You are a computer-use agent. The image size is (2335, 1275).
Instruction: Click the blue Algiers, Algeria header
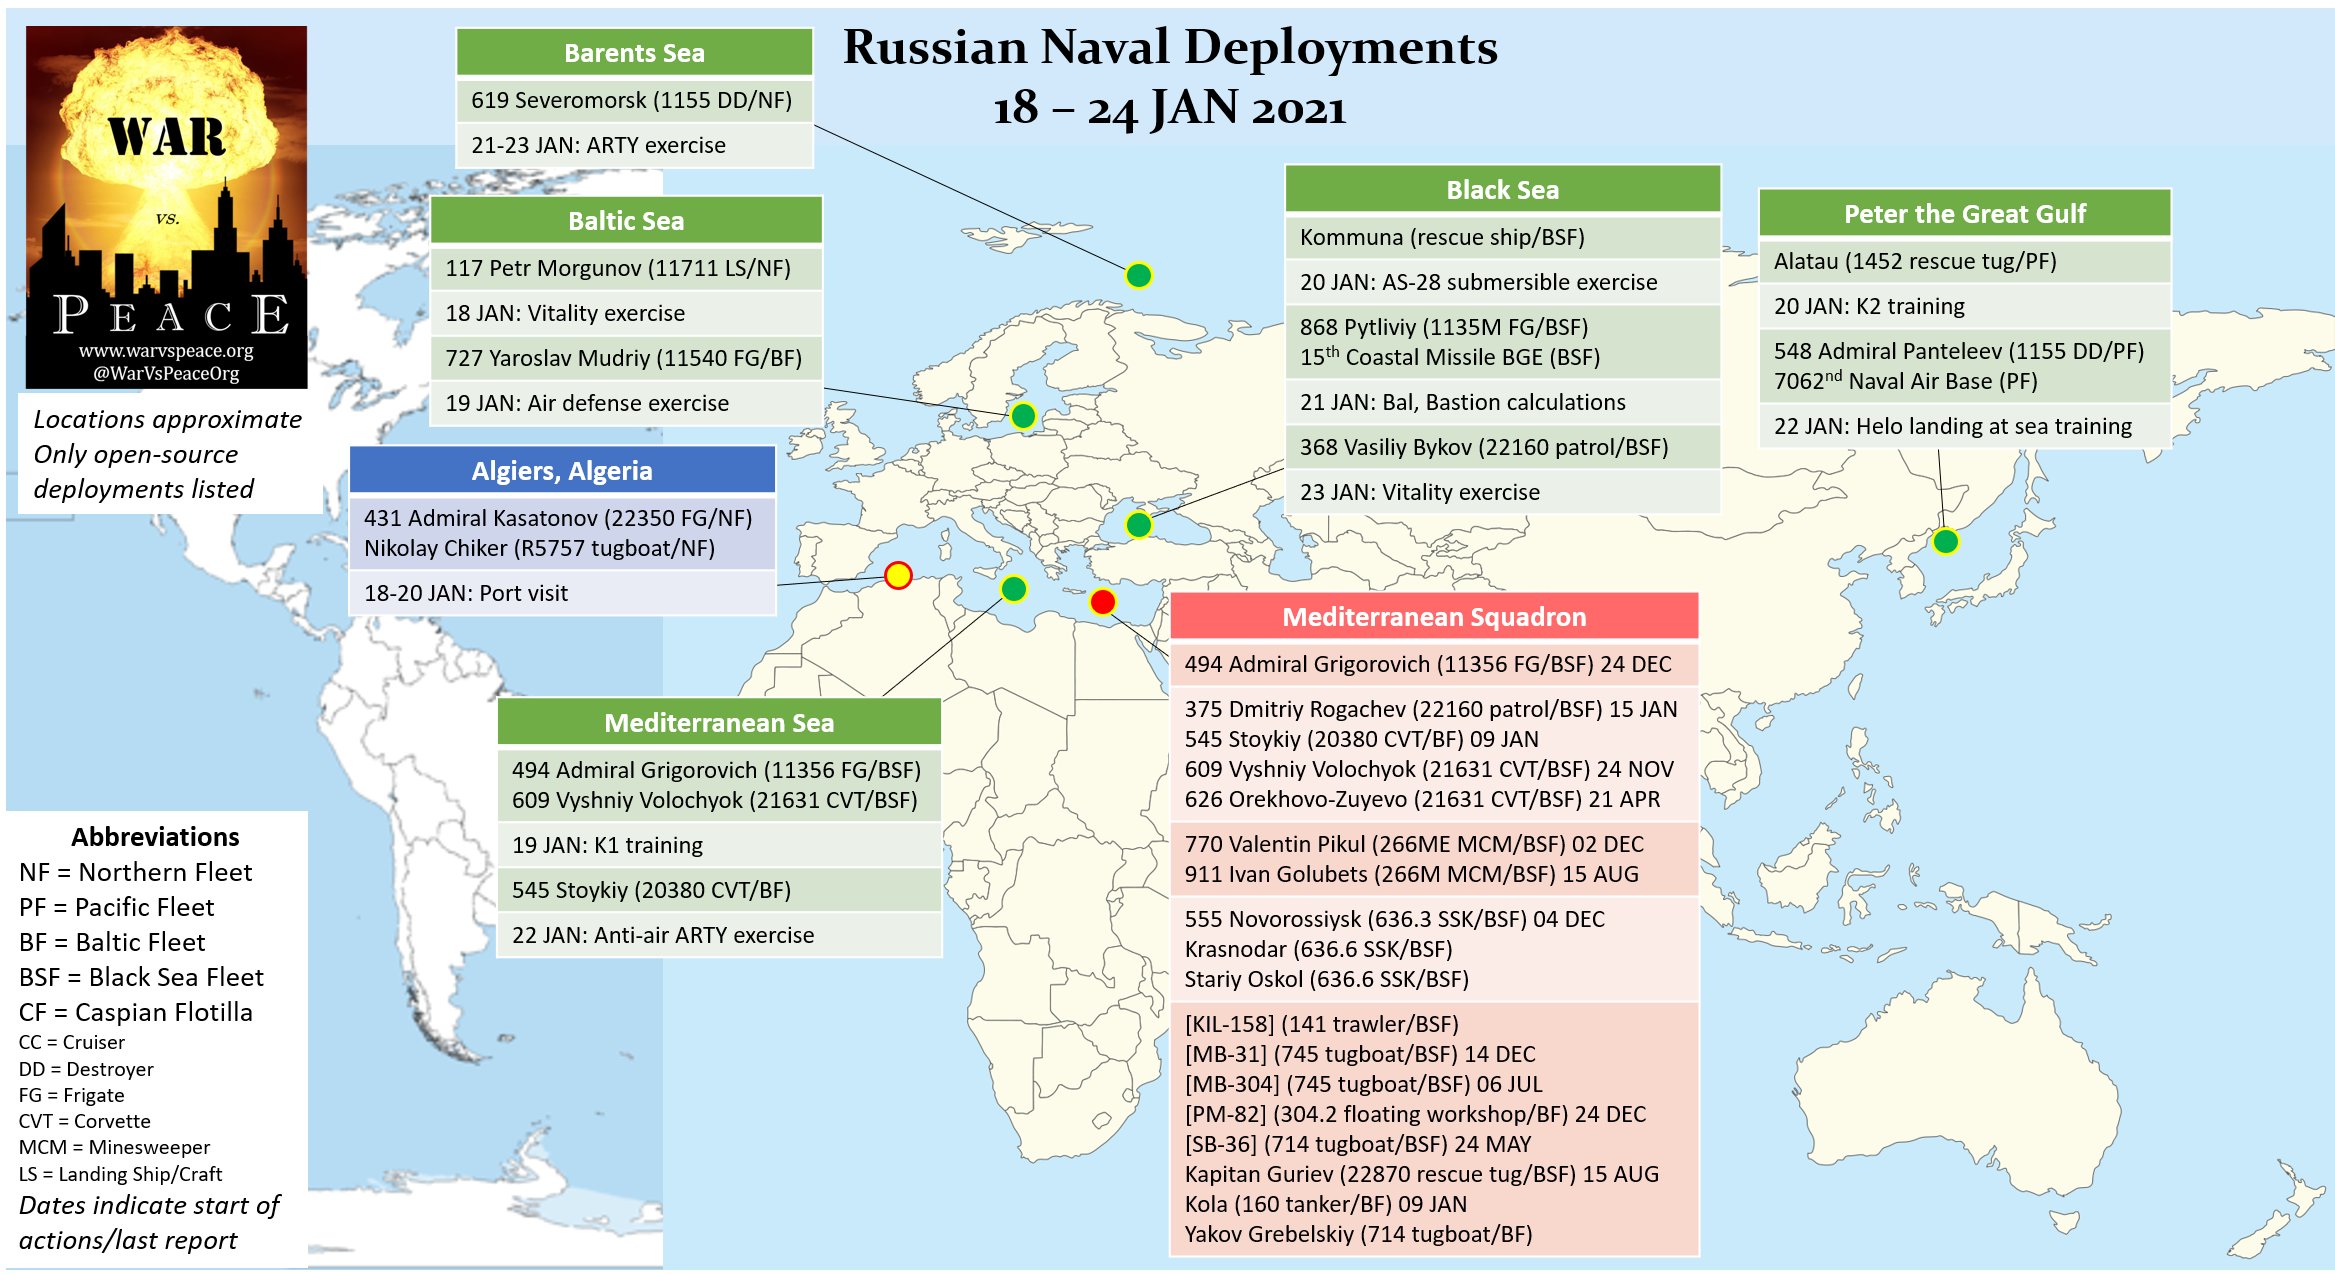pos(562,471)
